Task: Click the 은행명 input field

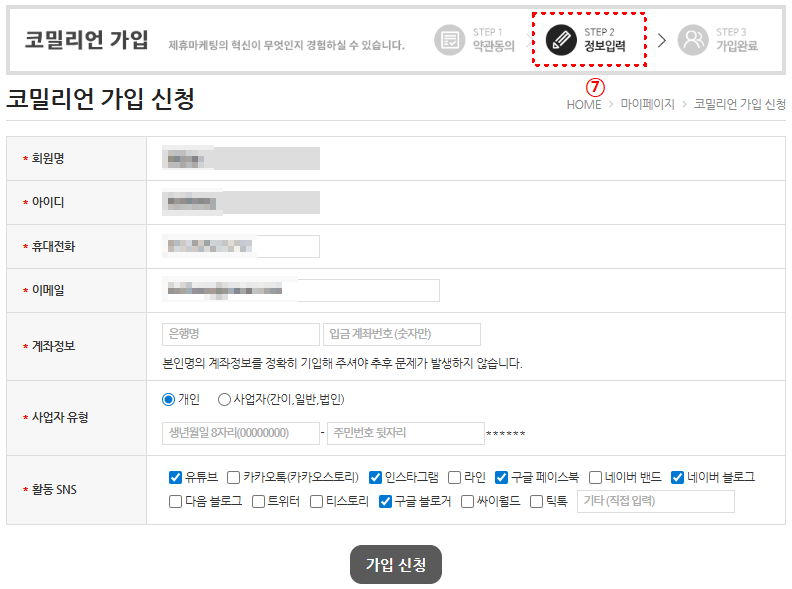Action: point(240,334)
